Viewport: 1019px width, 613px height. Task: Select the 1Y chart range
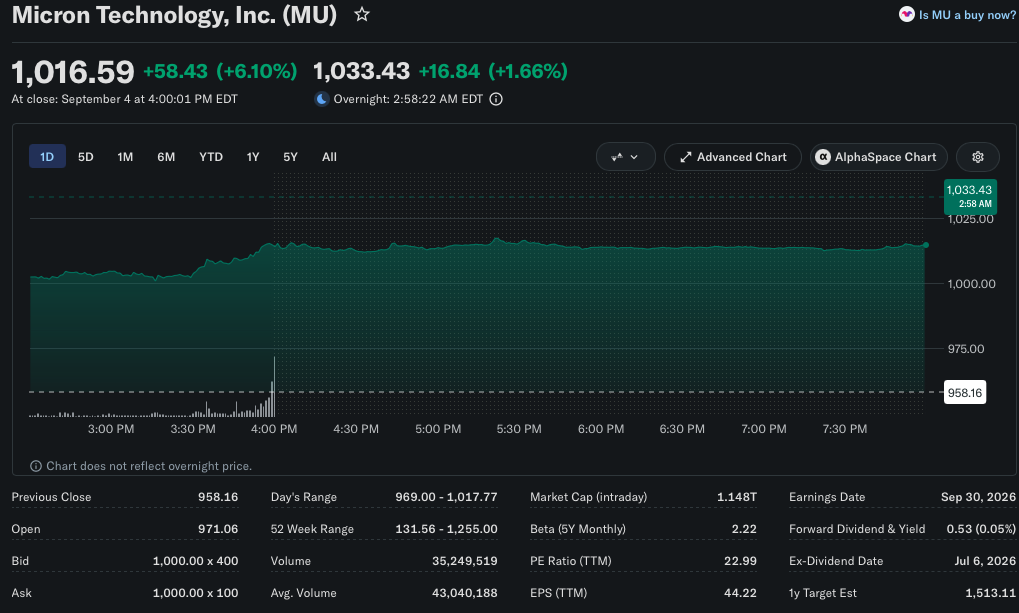point(253,157)
